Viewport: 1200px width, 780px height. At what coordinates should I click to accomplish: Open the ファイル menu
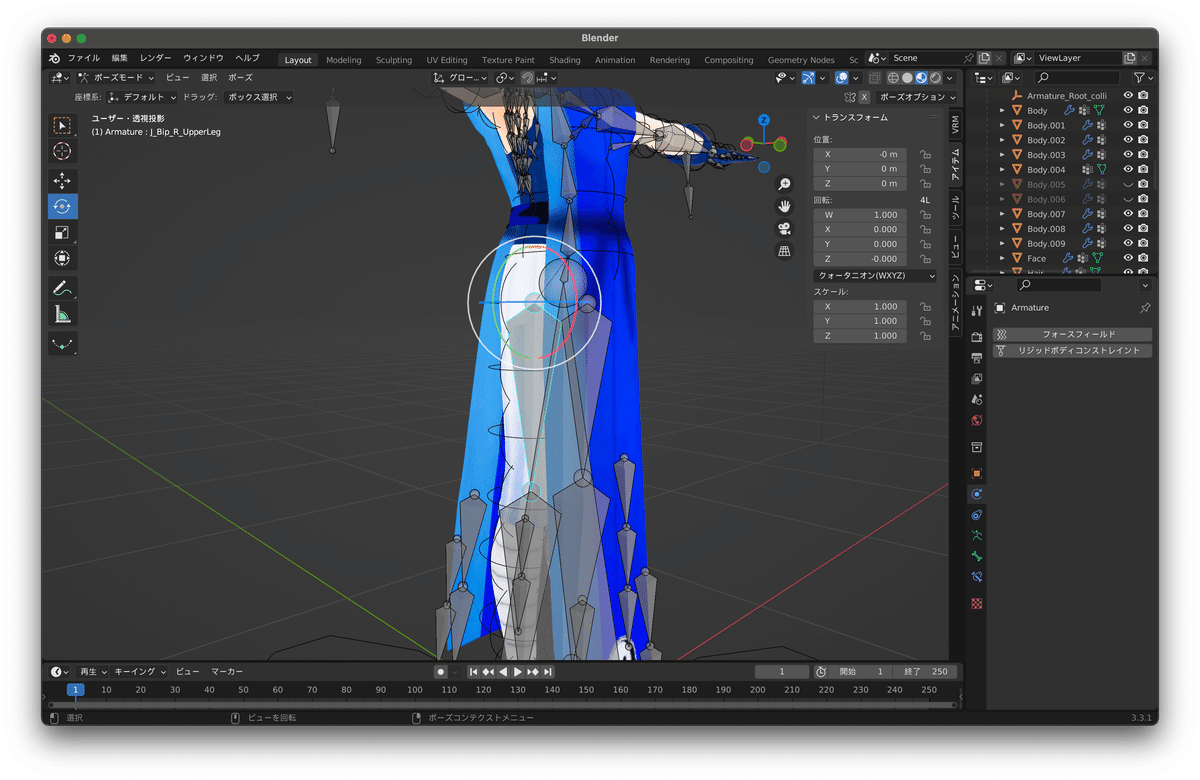pos(84,58)
